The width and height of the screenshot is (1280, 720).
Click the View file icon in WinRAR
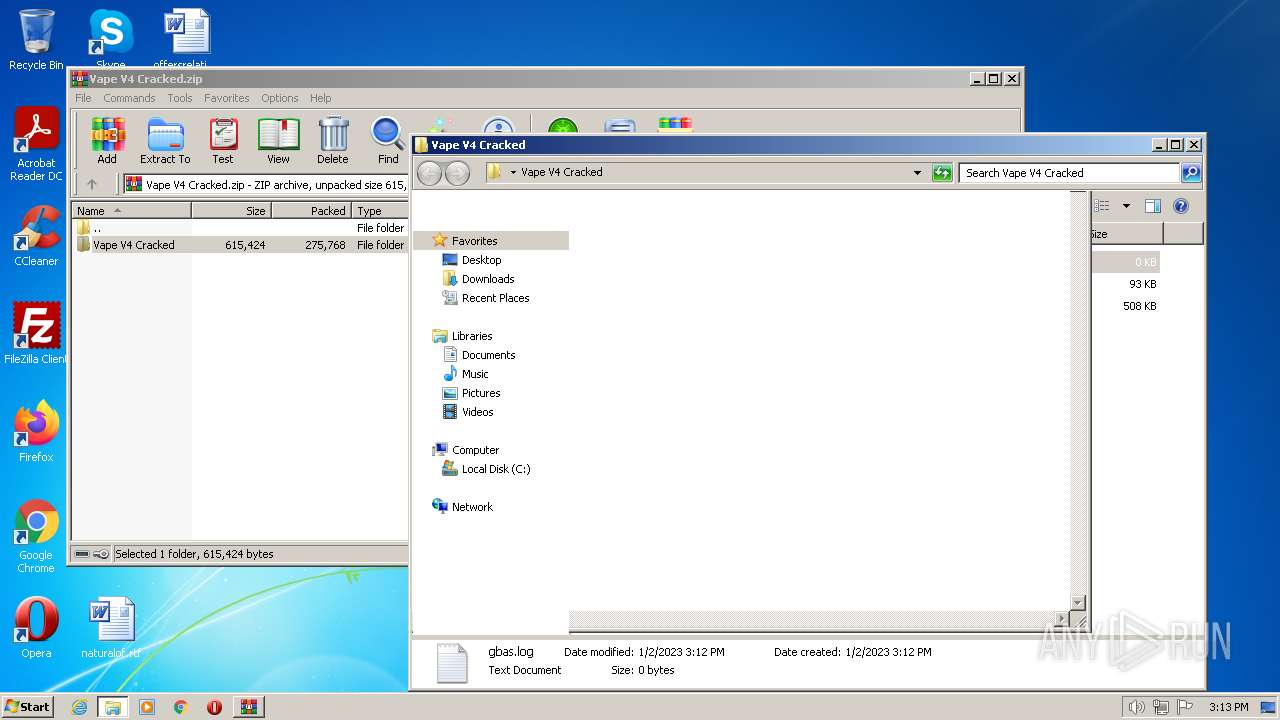tap(278, 140)
